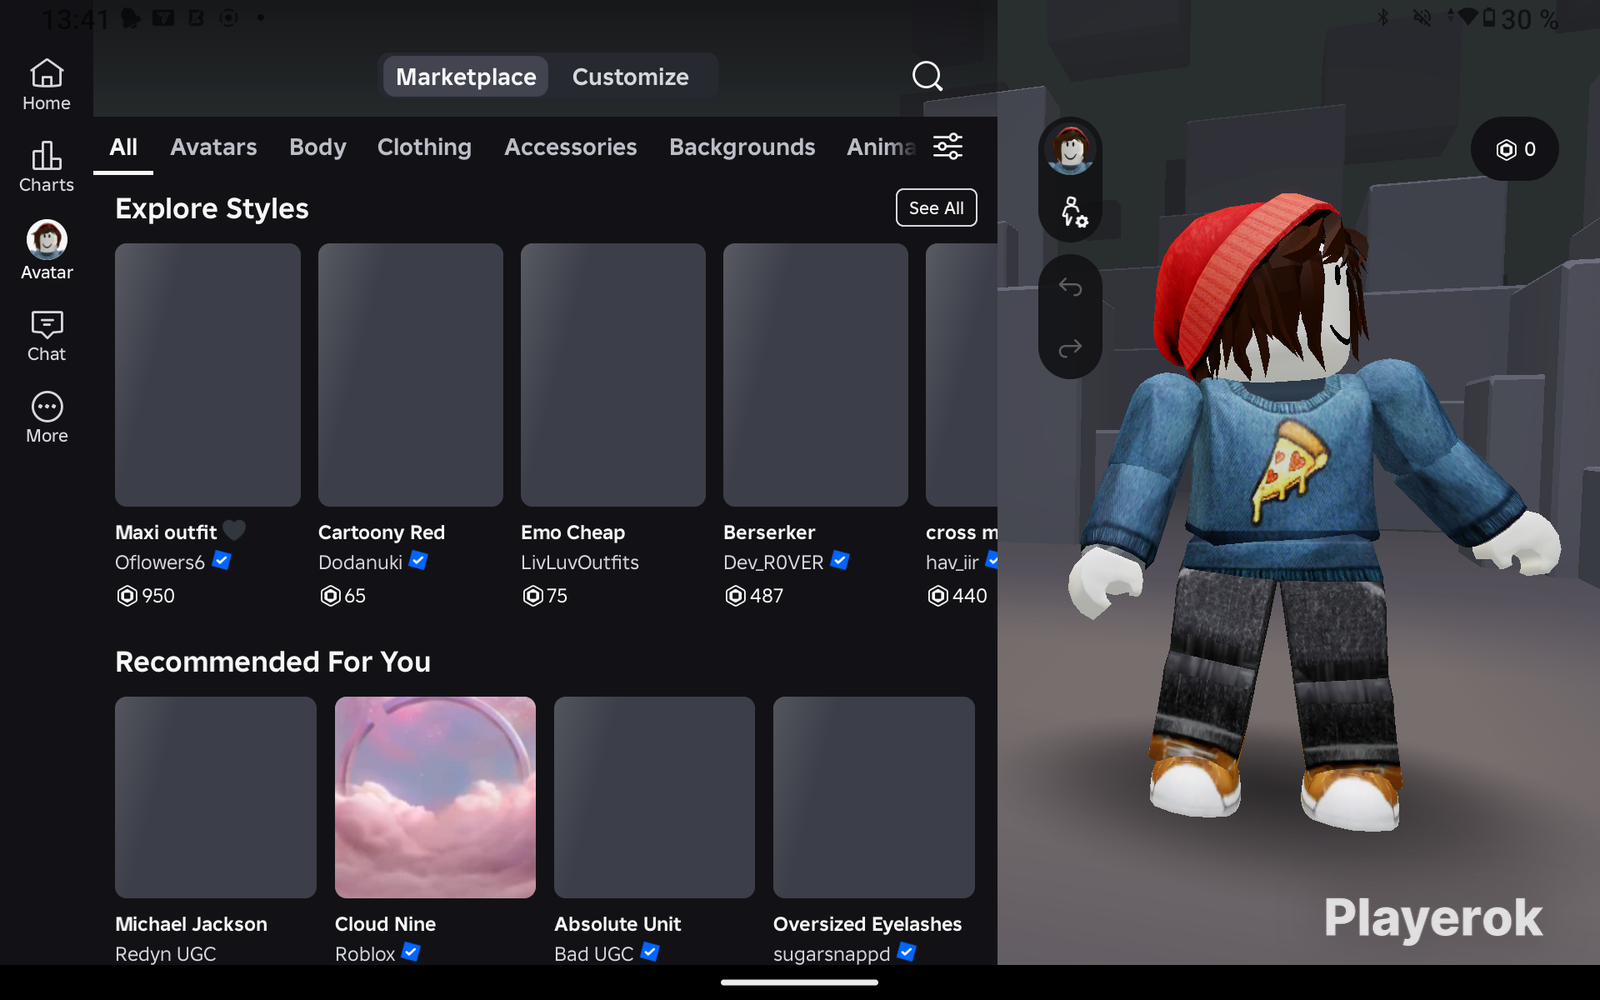Redo the avatar change
Screen dimensions: 1600x1000
[1070, 348]
